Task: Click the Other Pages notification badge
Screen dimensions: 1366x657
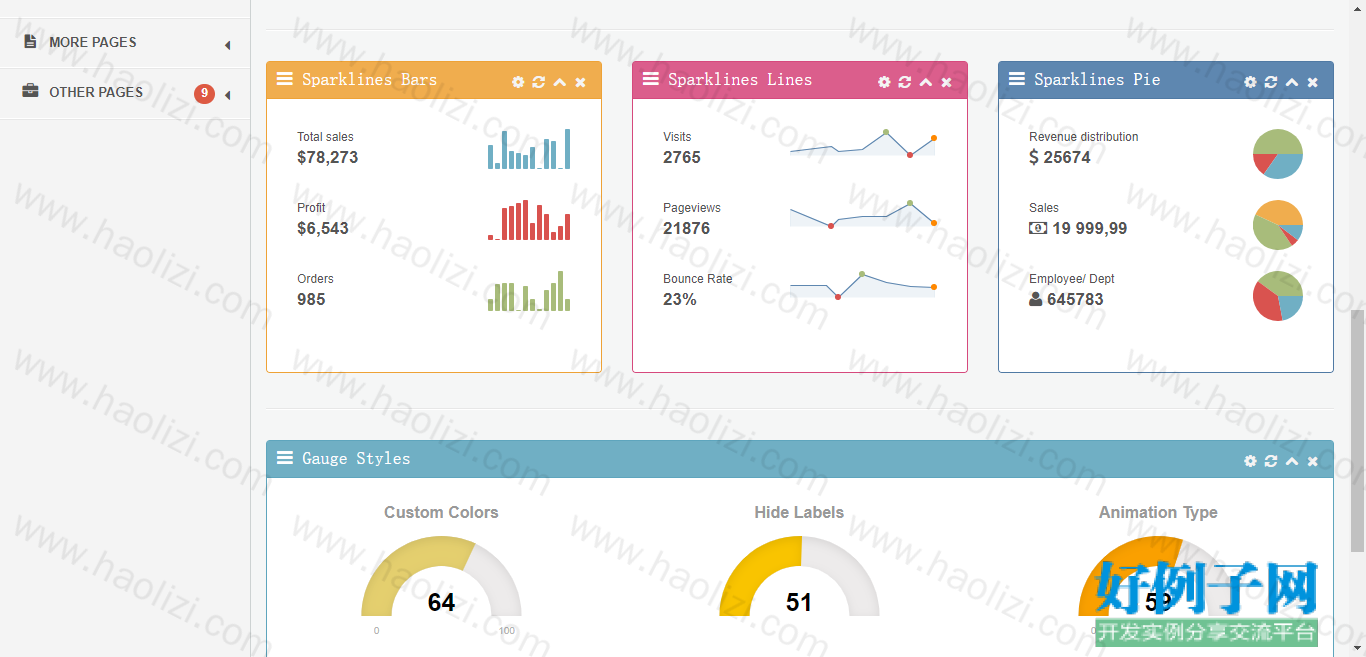Action: coord(204,94)
